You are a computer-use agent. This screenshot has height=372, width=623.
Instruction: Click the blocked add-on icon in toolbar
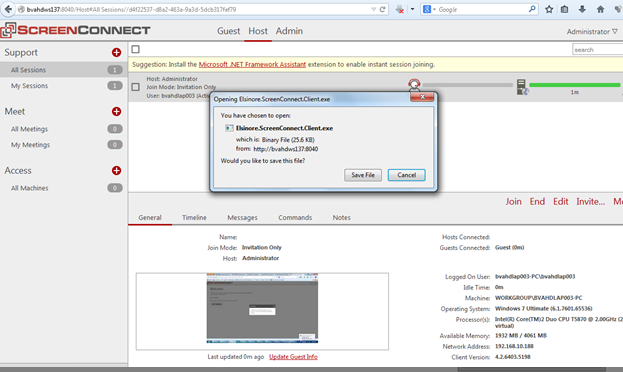click(400, 9)
